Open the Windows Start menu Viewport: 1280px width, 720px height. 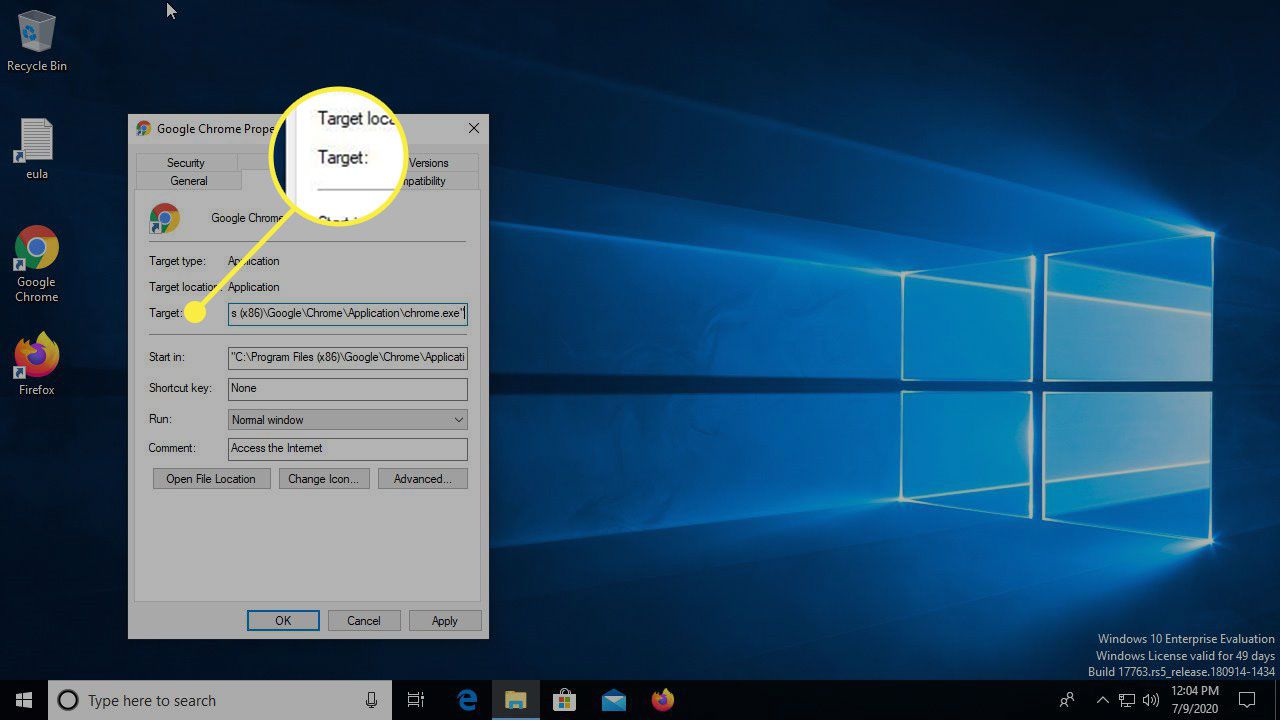(x=24, y=700)
